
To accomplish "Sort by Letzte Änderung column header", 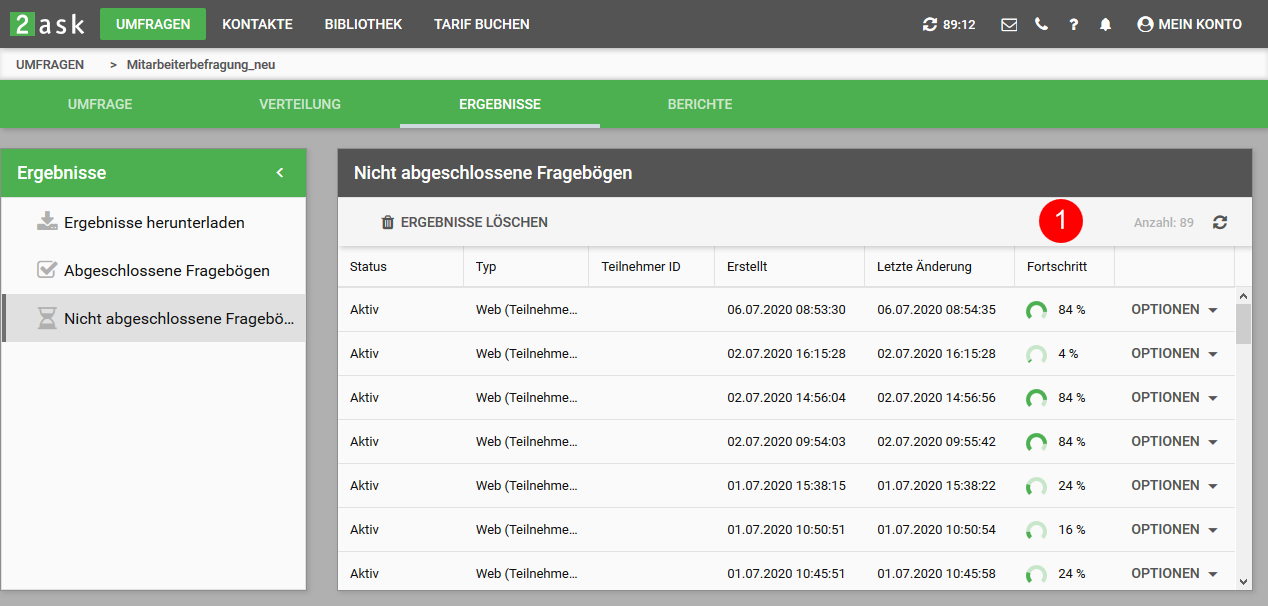I will click(x=940, y=267).
